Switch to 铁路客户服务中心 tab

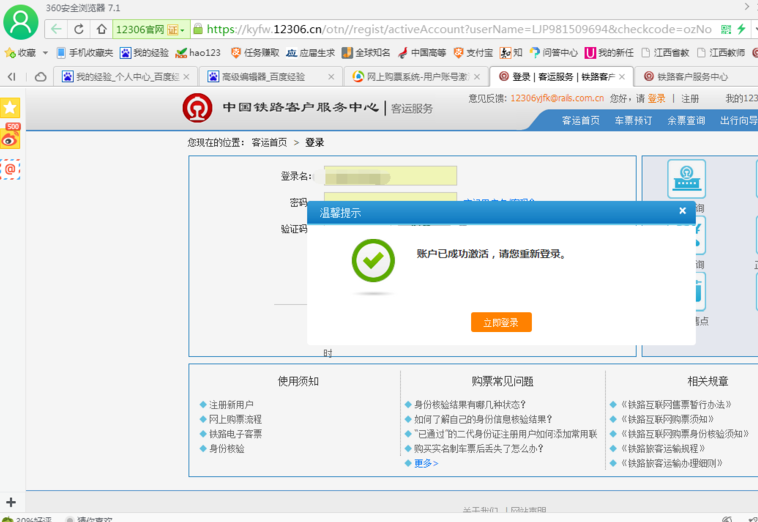pyautogui.click(x=692, y=77)
